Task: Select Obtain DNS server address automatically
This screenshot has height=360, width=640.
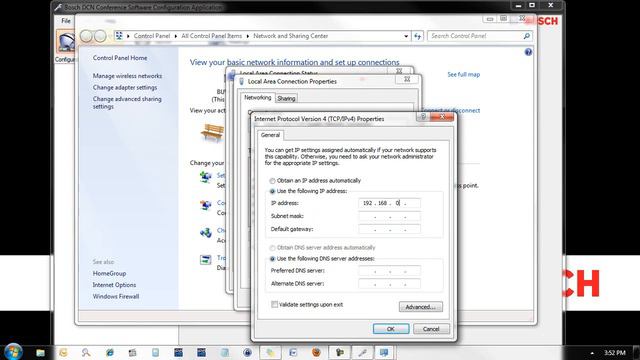Action: [x=272, y=248]
